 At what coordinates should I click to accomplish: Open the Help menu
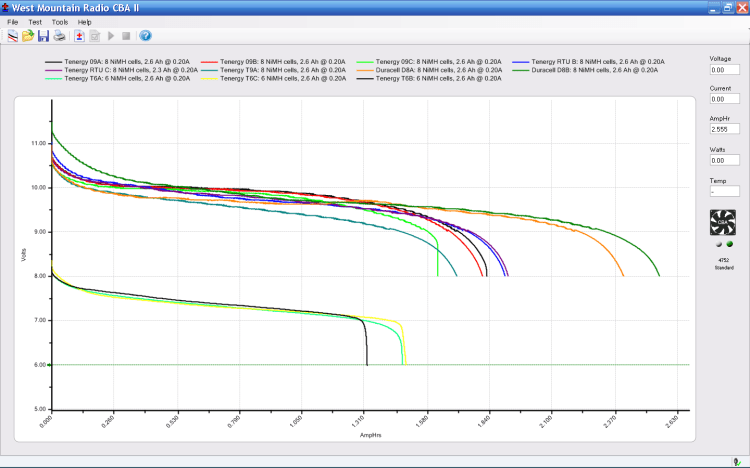pyautogui.click(x=85, y=21)
